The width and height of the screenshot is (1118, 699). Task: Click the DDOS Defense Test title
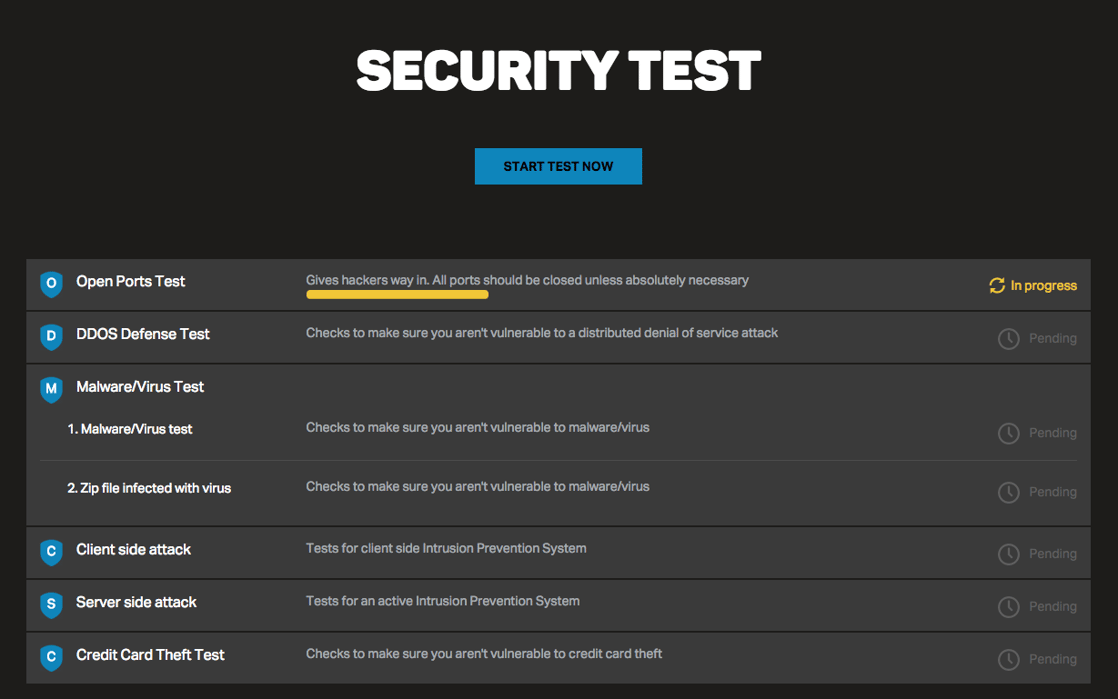[x=143, y=334]
